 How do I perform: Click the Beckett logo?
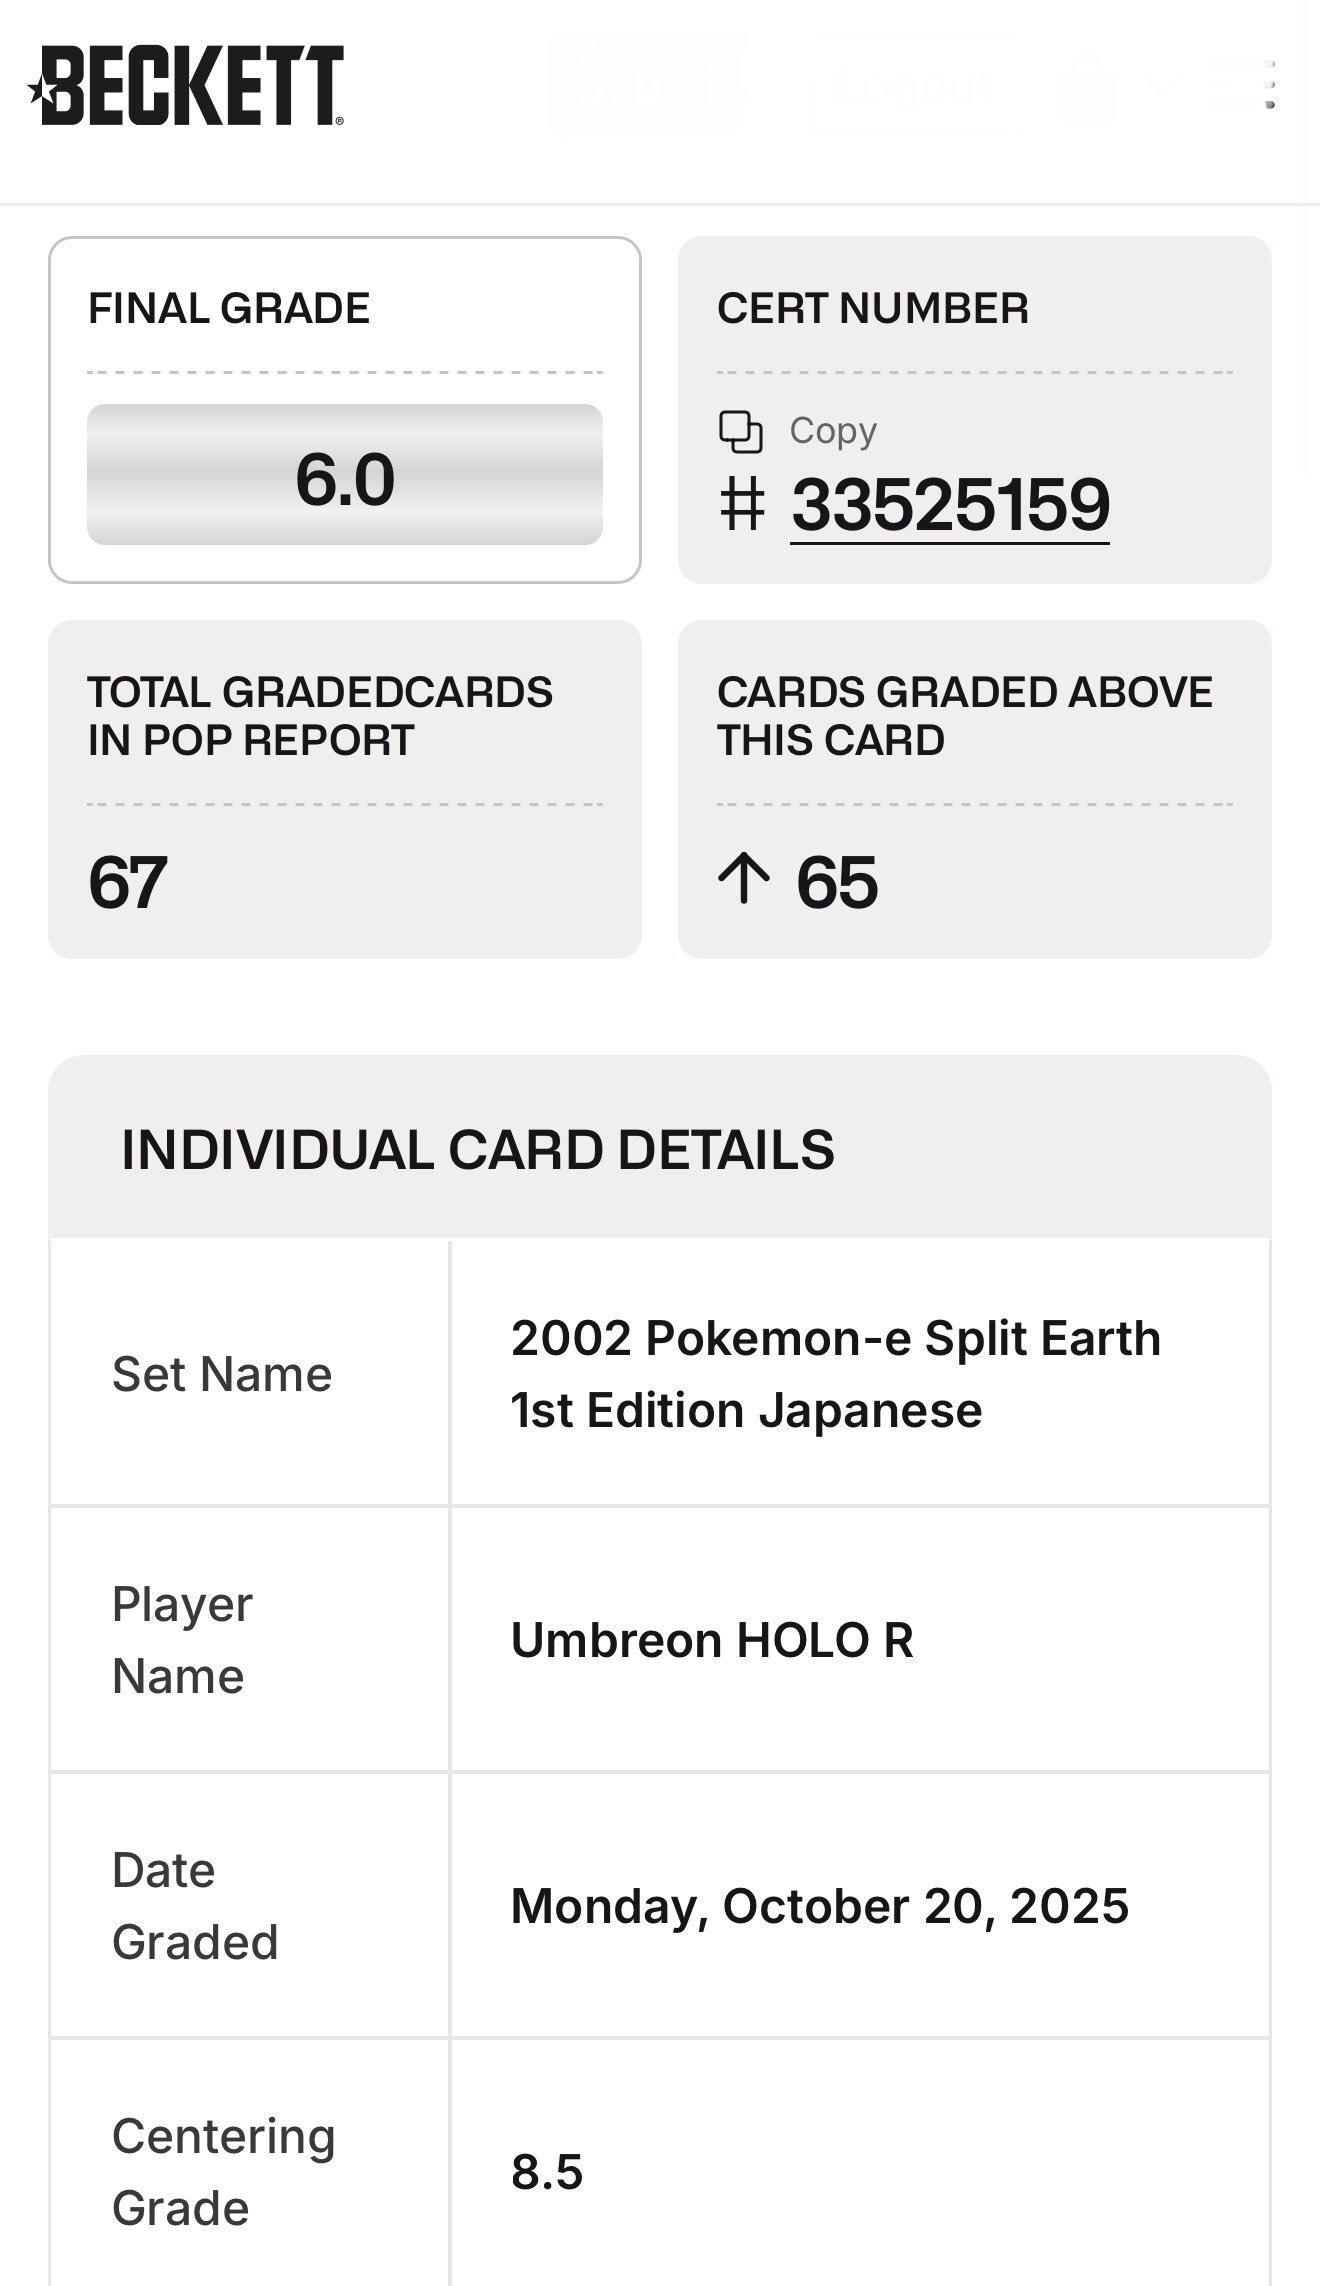click(186, 86)
